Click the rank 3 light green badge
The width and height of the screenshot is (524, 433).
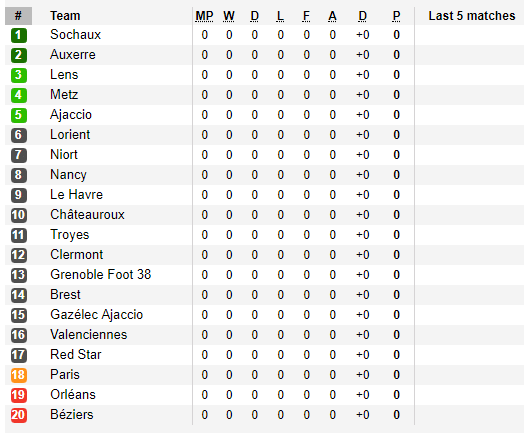click(x=19, y=75)
